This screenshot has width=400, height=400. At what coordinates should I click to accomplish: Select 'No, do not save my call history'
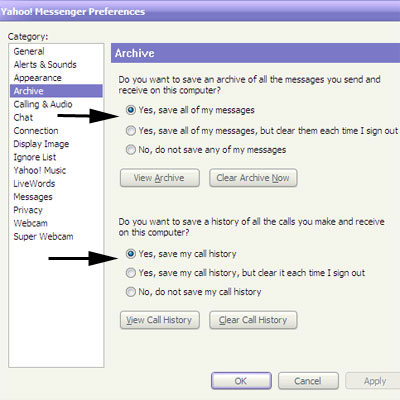point(131,292)
